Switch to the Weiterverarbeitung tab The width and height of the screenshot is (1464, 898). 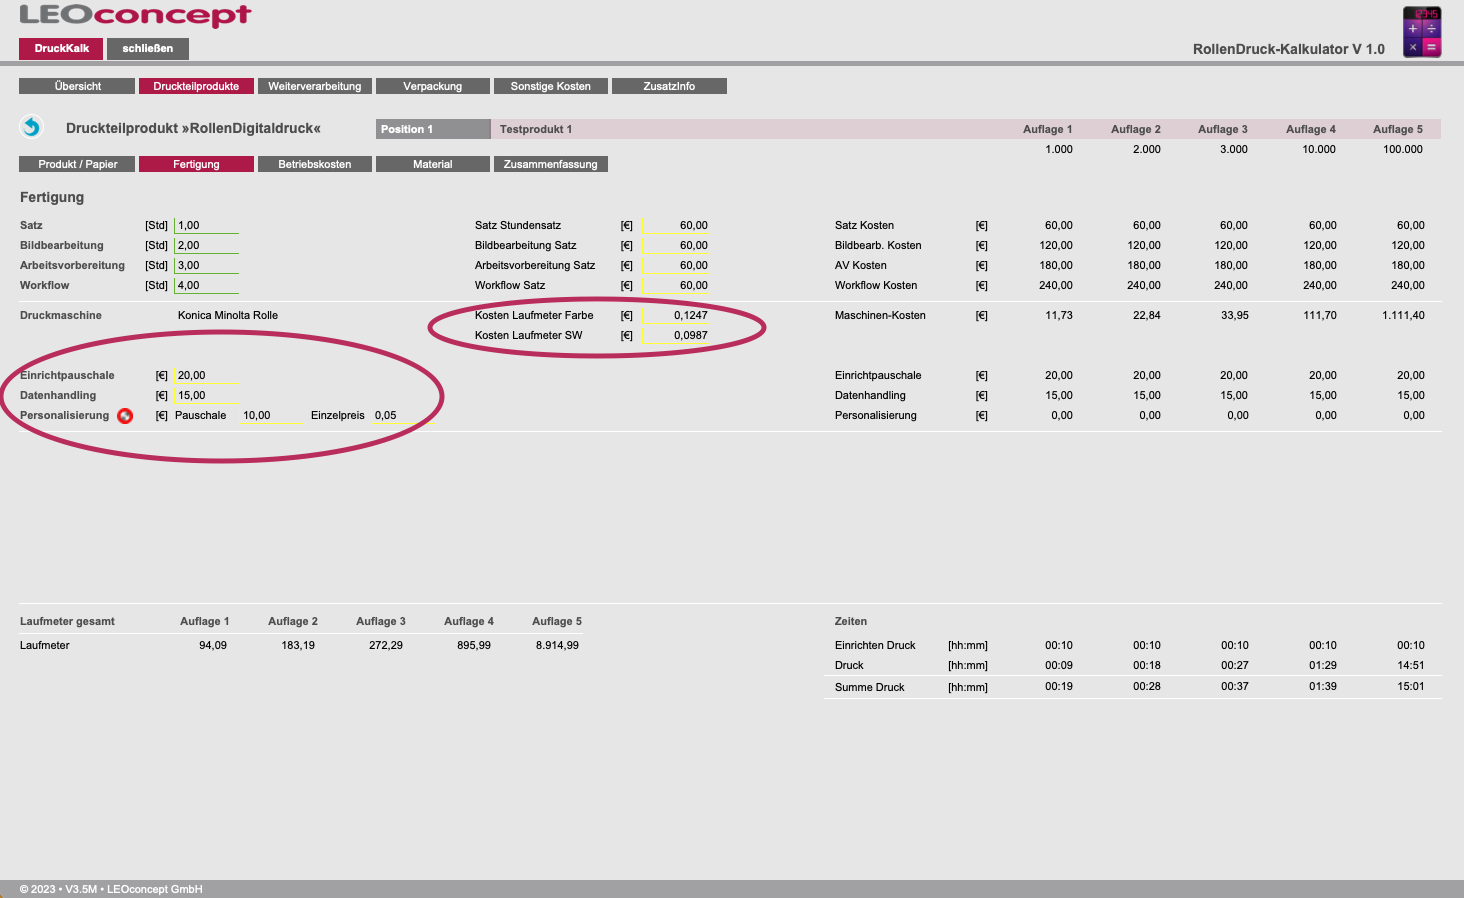(314, 86)
